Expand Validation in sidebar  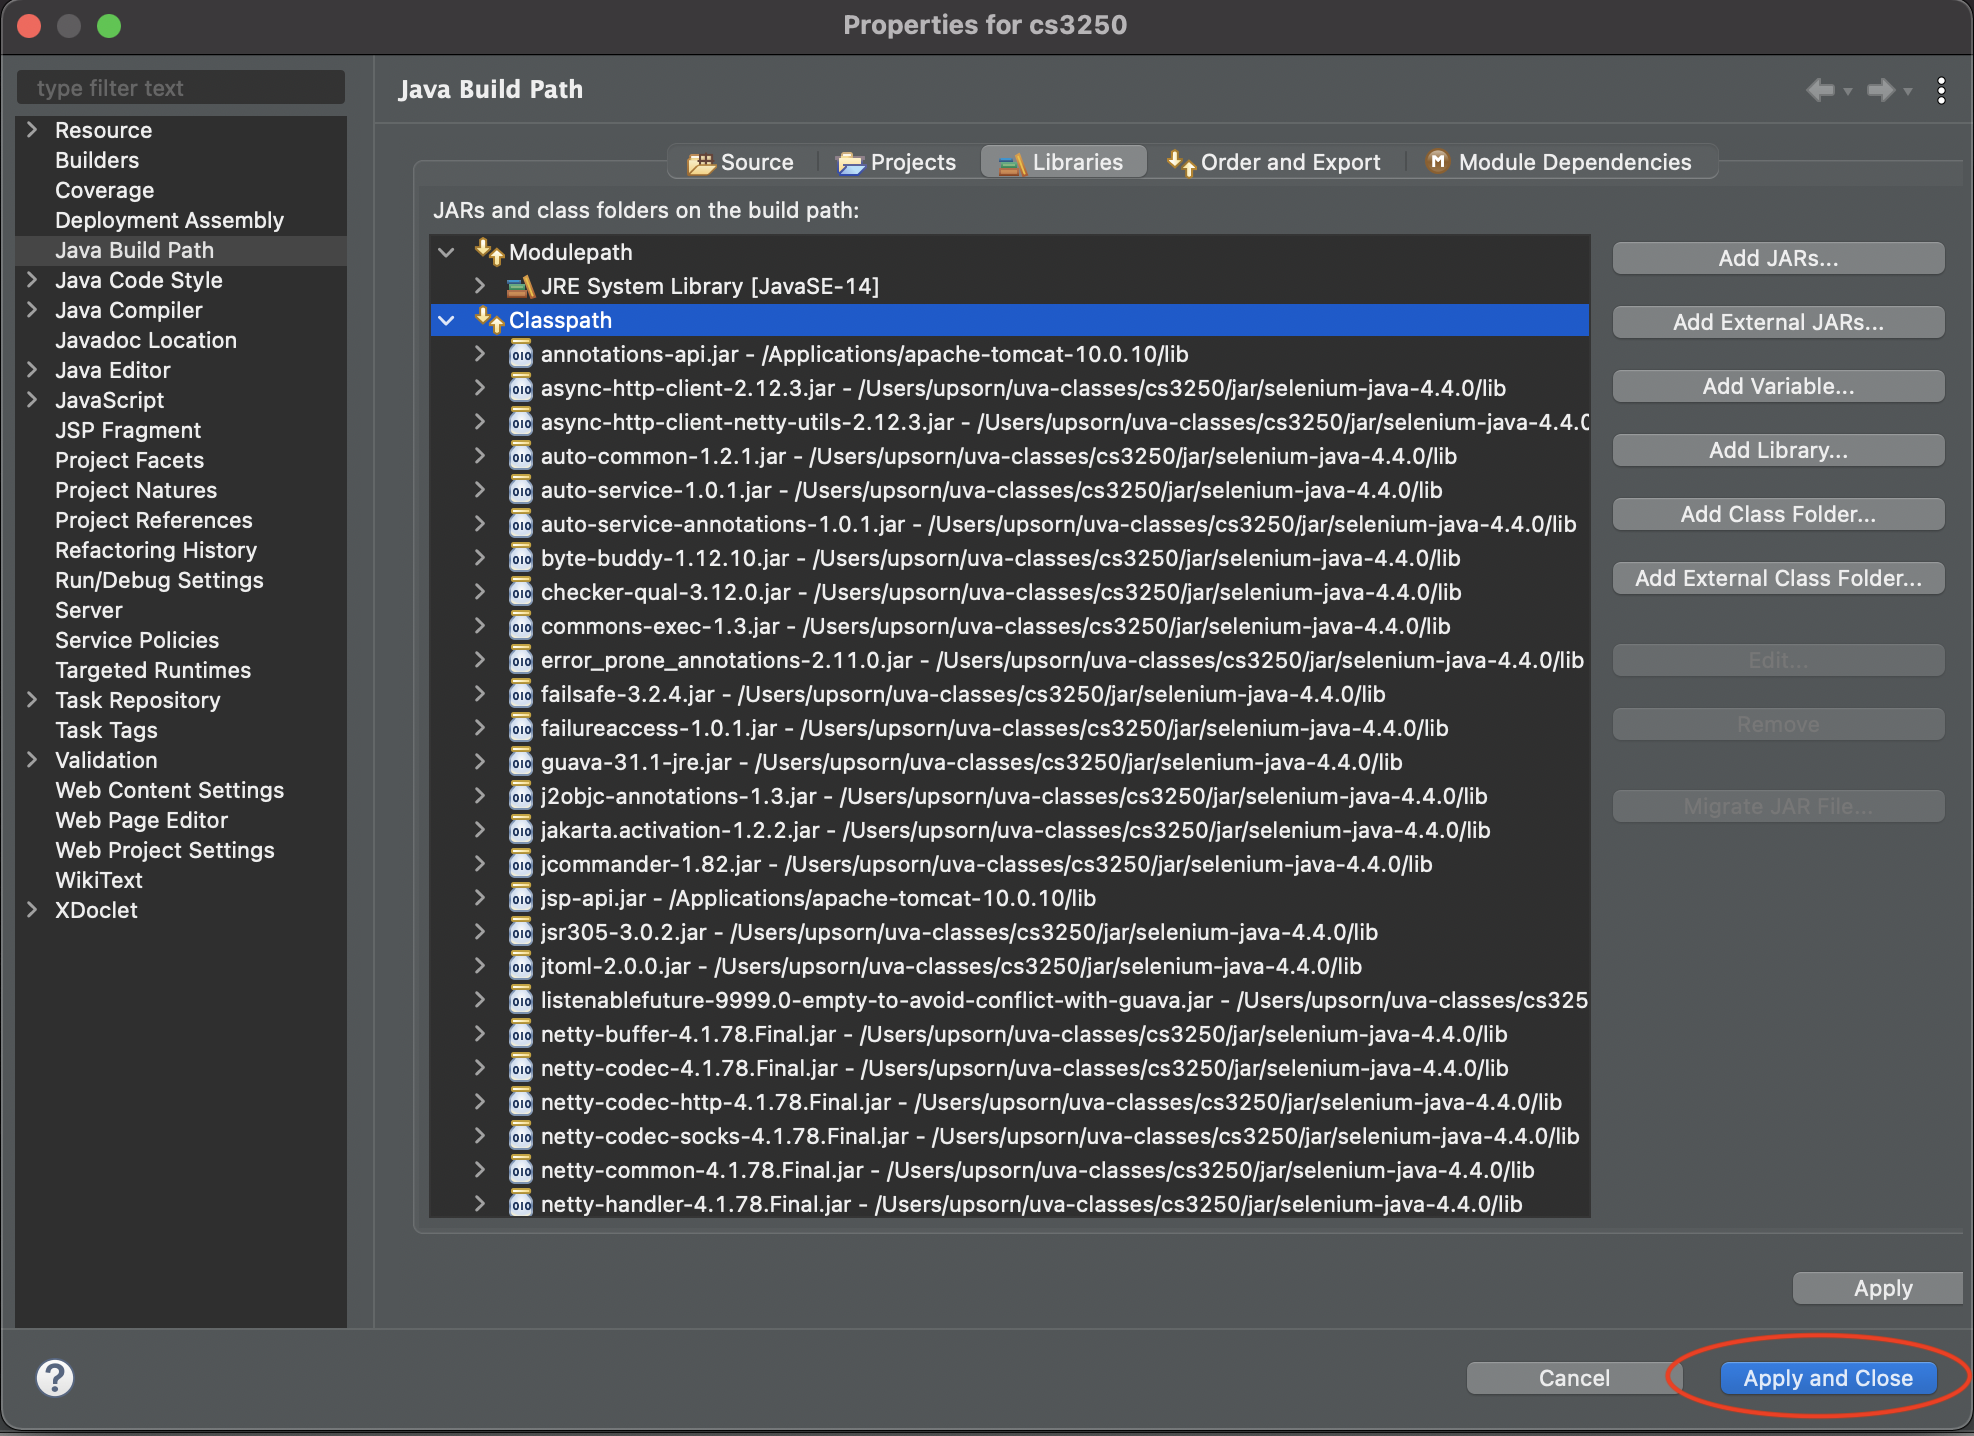point(32,760)
